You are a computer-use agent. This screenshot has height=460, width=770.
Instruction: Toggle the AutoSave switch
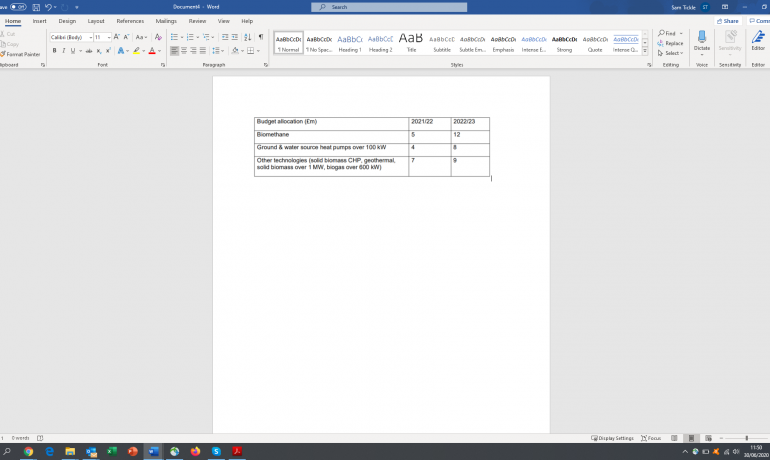[x=17, y=7]
